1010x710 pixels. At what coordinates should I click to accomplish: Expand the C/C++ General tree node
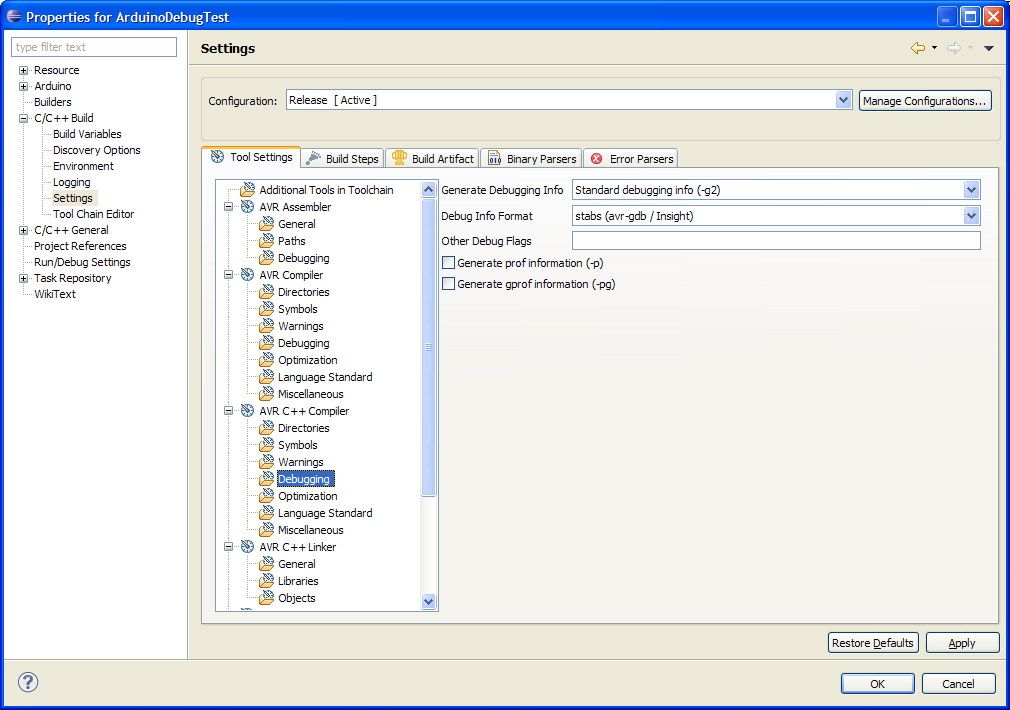(23, 230)
